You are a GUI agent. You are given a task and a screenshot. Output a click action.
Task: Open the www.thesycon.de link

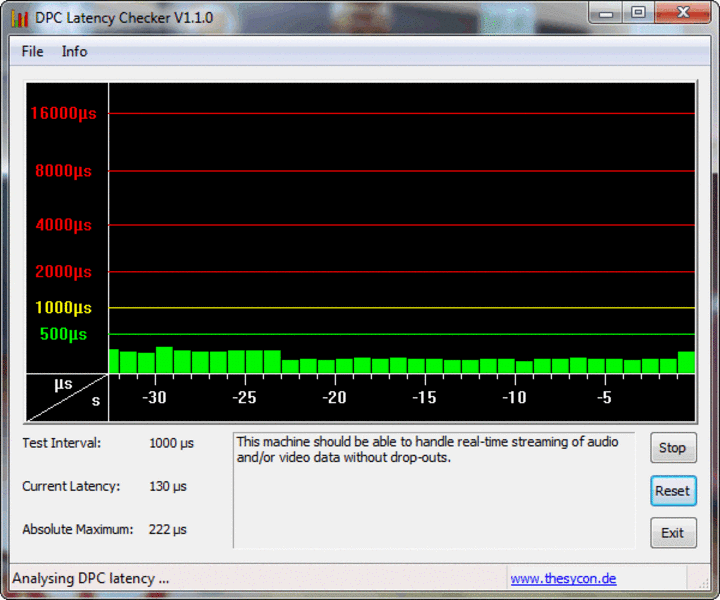[563, 578]
